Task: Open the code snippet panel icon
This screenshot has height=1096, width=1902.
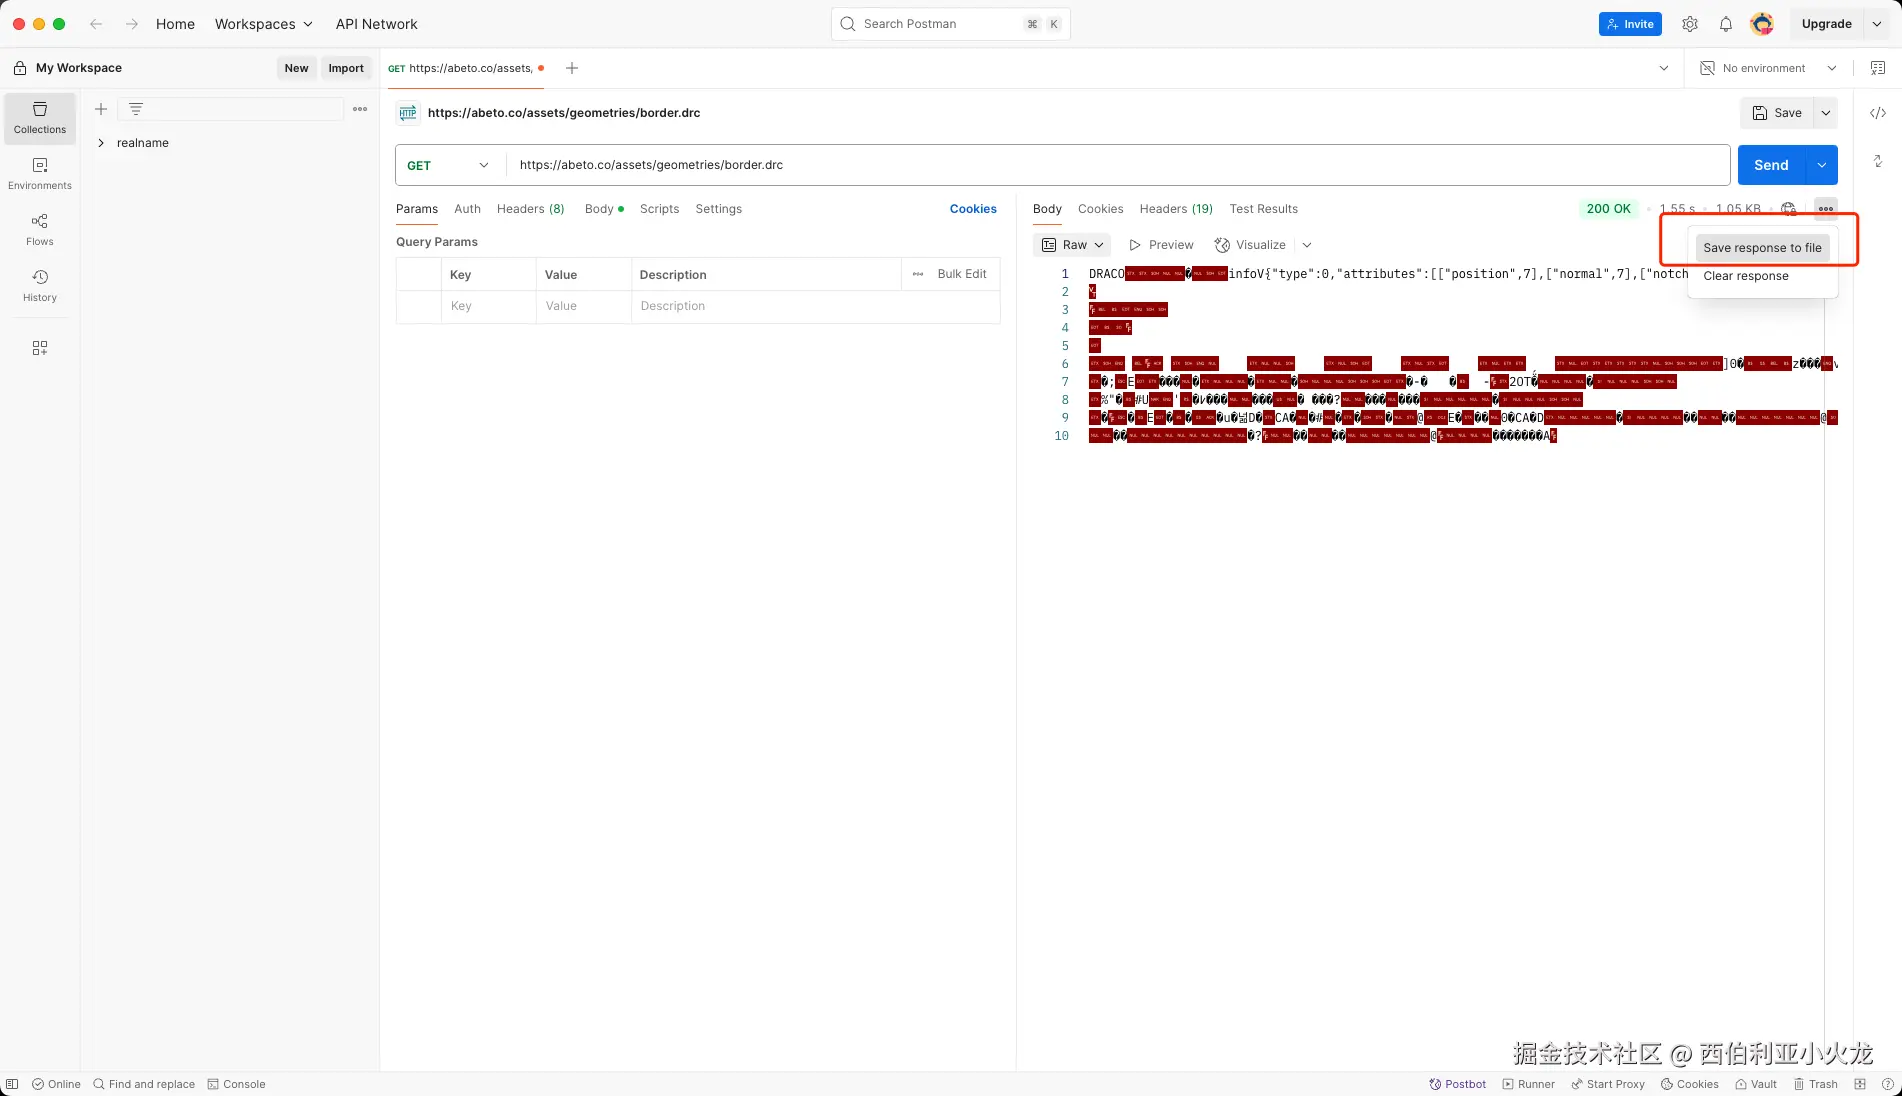Action: click(1878, 113)
